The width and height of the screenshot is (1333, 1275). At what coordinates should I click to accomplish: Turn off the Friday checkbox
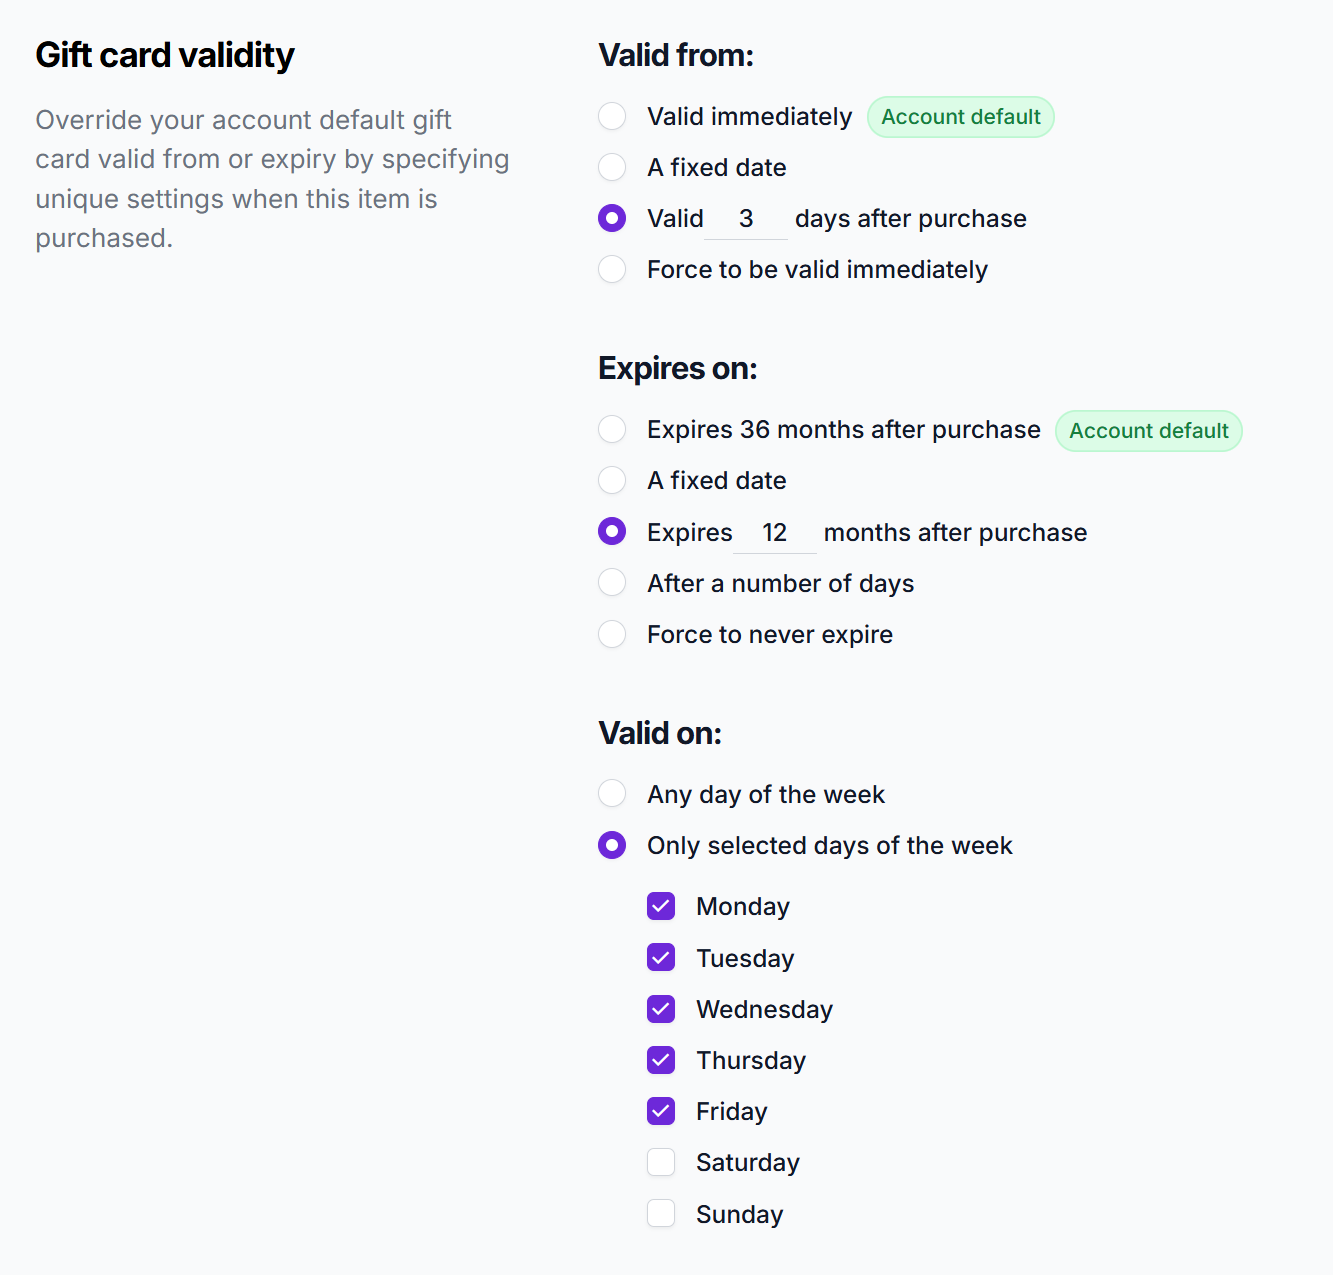pyautogui.click(x=661, y=1111)
